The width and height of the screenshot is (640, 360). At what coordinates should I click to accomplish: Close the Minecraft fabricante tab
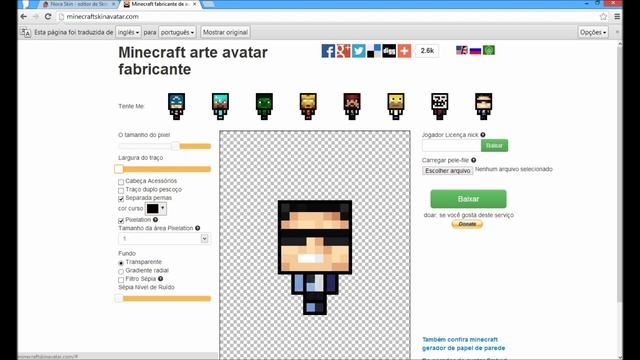click(x=195, y=4)
